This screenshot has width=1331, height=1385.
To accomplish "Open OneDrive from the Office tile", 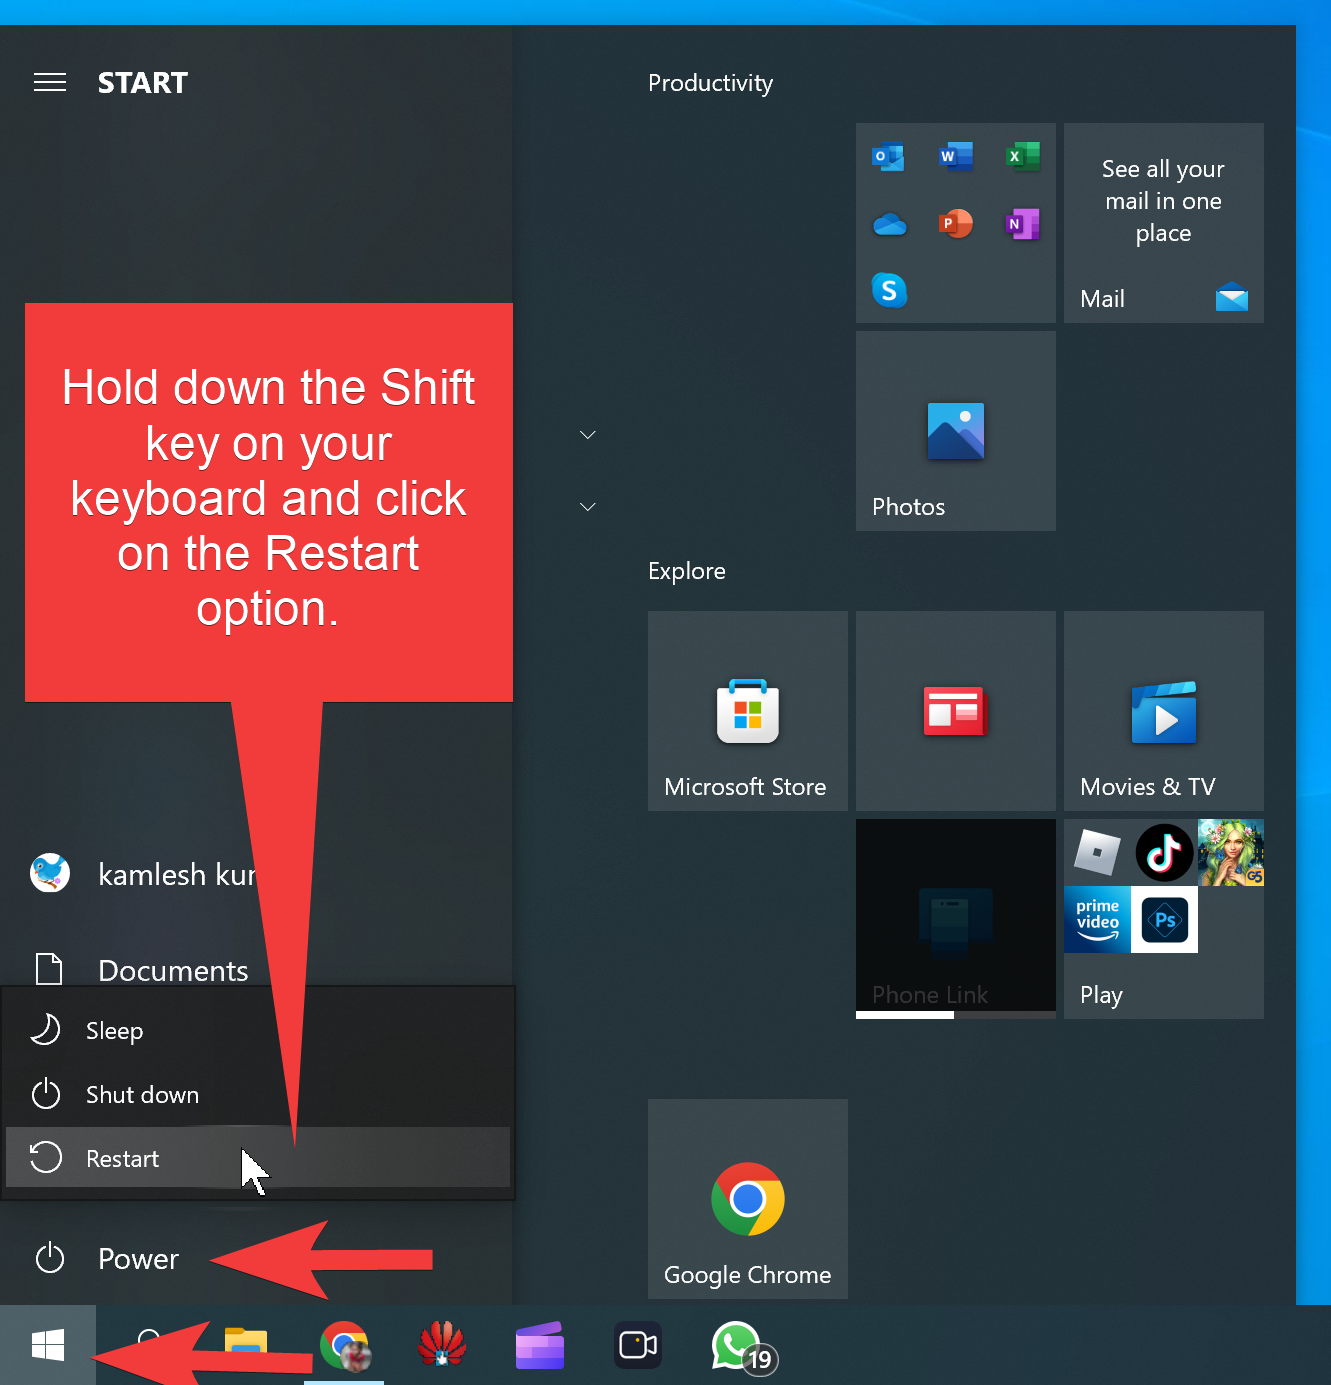I will click(x=889, y=224).
